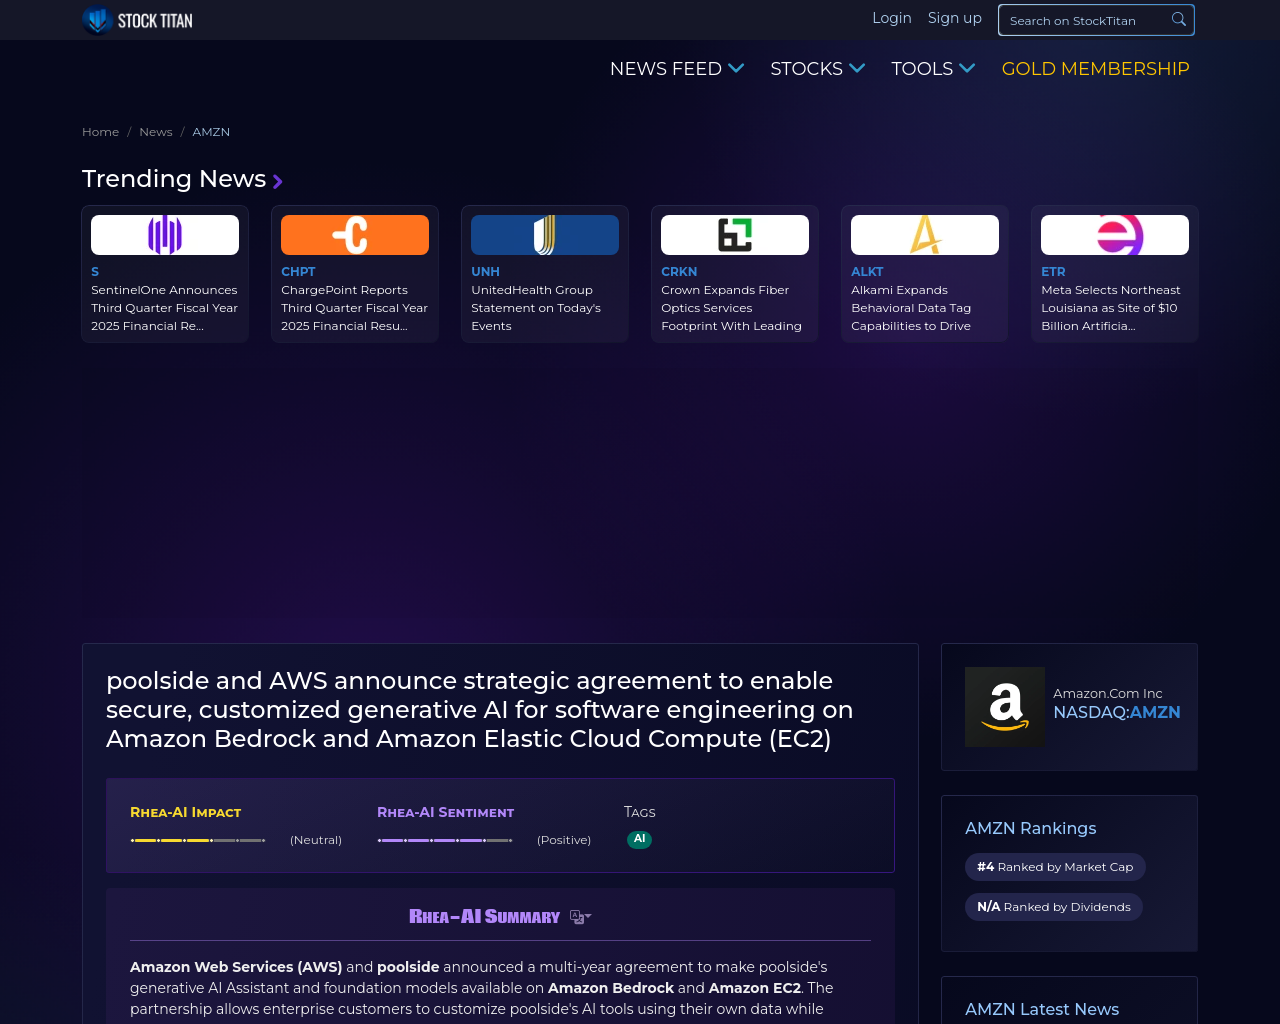Read SentinelOne Third Quarter news headline
Image resolution: width=1280 pixels, height=1024 pixels.
(x=165, y=308)
